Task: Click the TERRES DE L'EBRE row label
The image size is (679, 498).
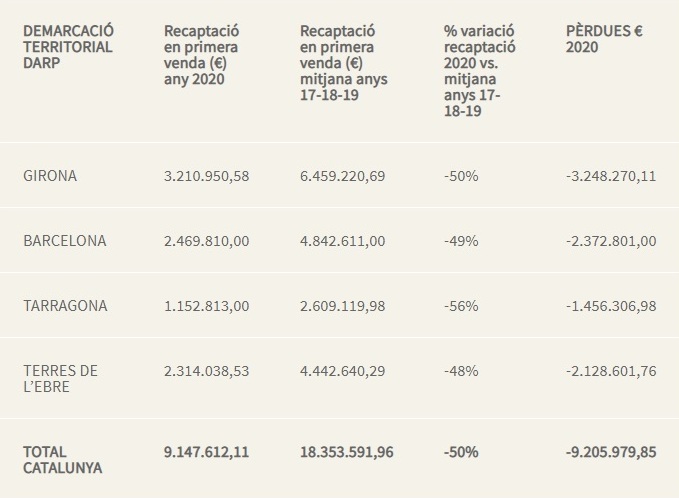Action: click(60, 379)
